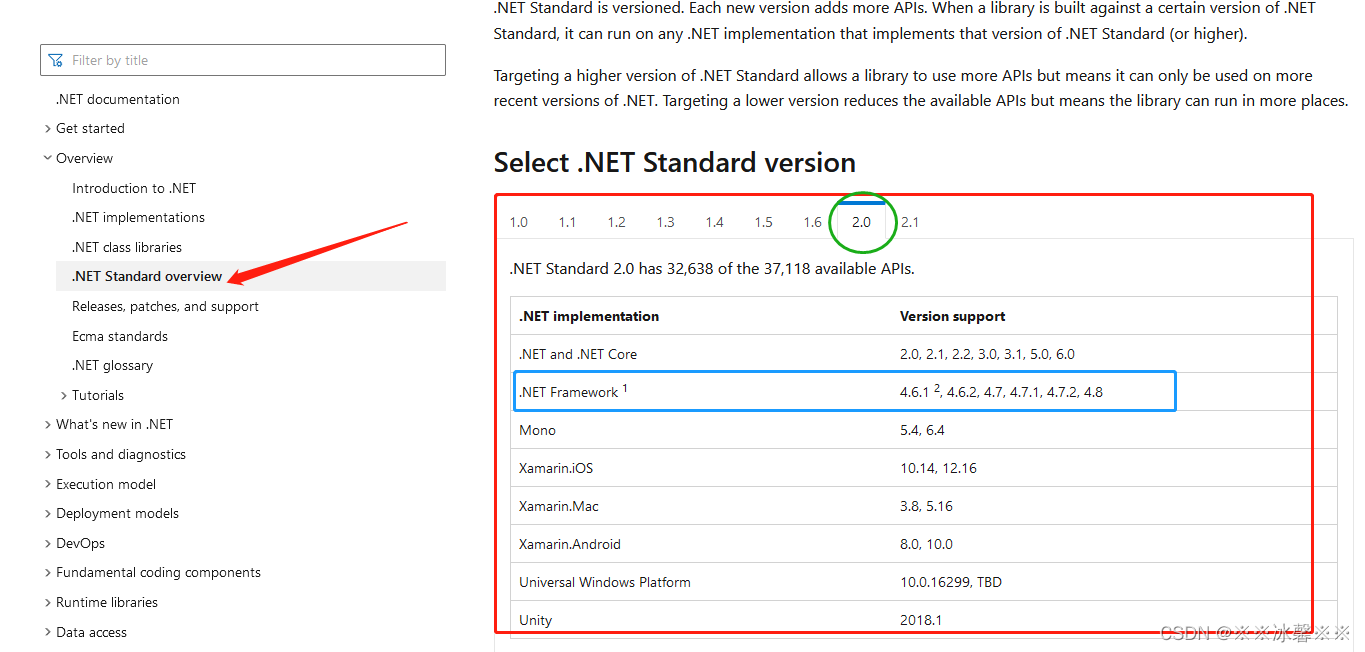This screenshot has width=1365, height=652.
Task: Click the Select .NET Standard version heading
Action: (x=675, y=162)
